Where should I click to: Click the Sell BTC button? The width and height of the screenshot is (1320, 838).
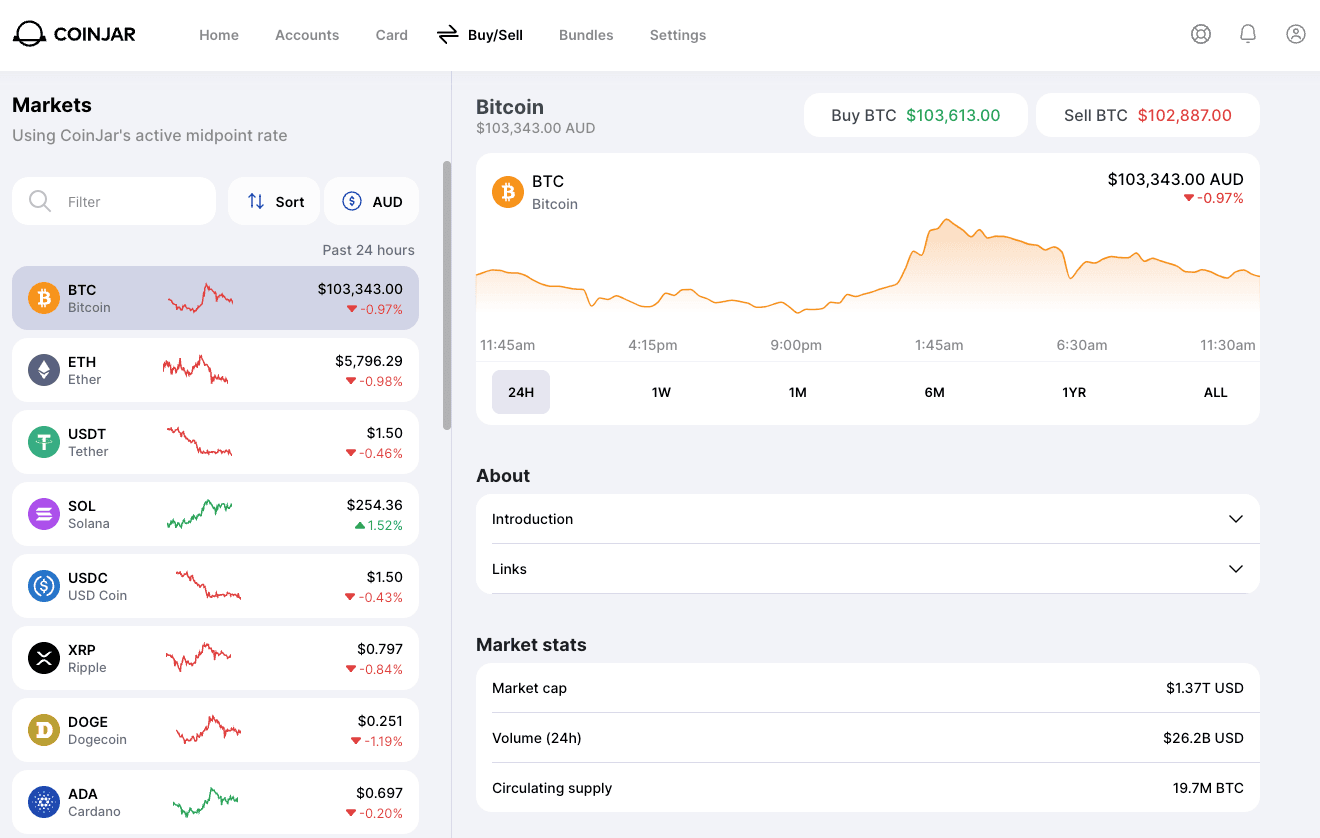[x=1147, y=115]
